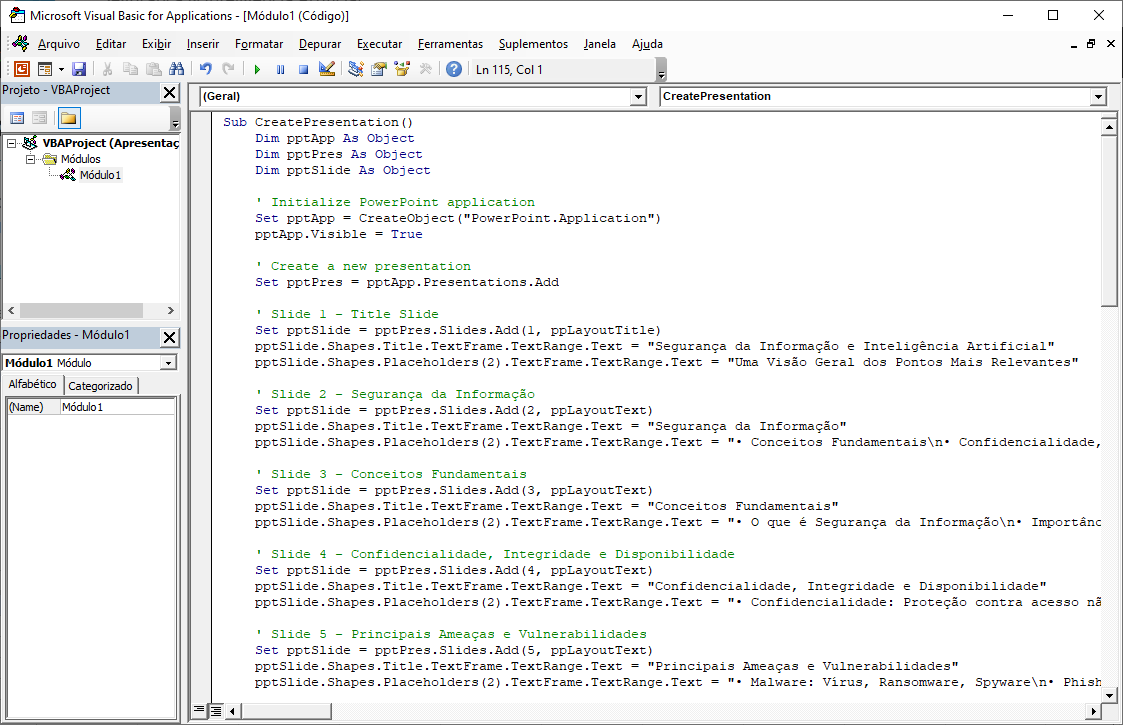
Task: Open the Exibir menu
Action: tap(156, 44)
